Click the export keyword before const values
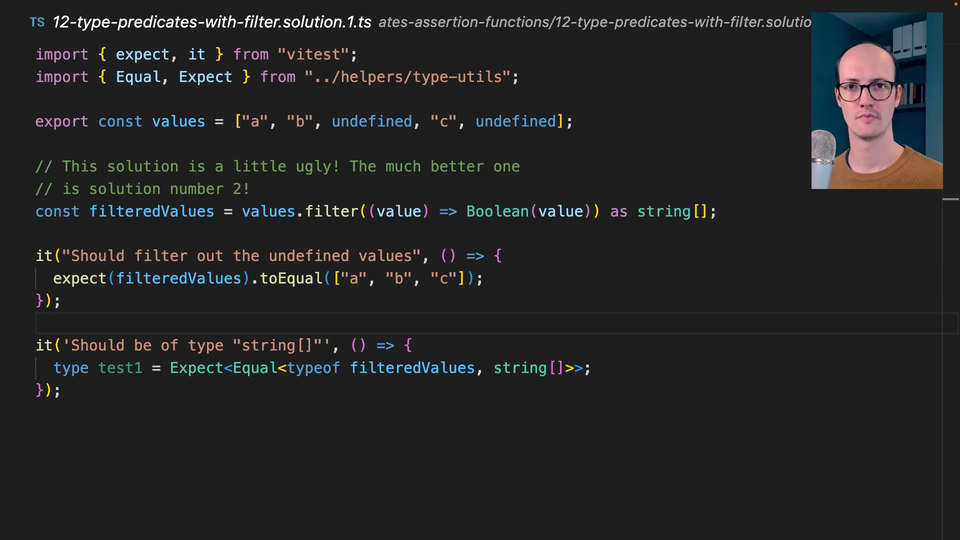This screenshot has width=960, height=540. coord(62,122)
